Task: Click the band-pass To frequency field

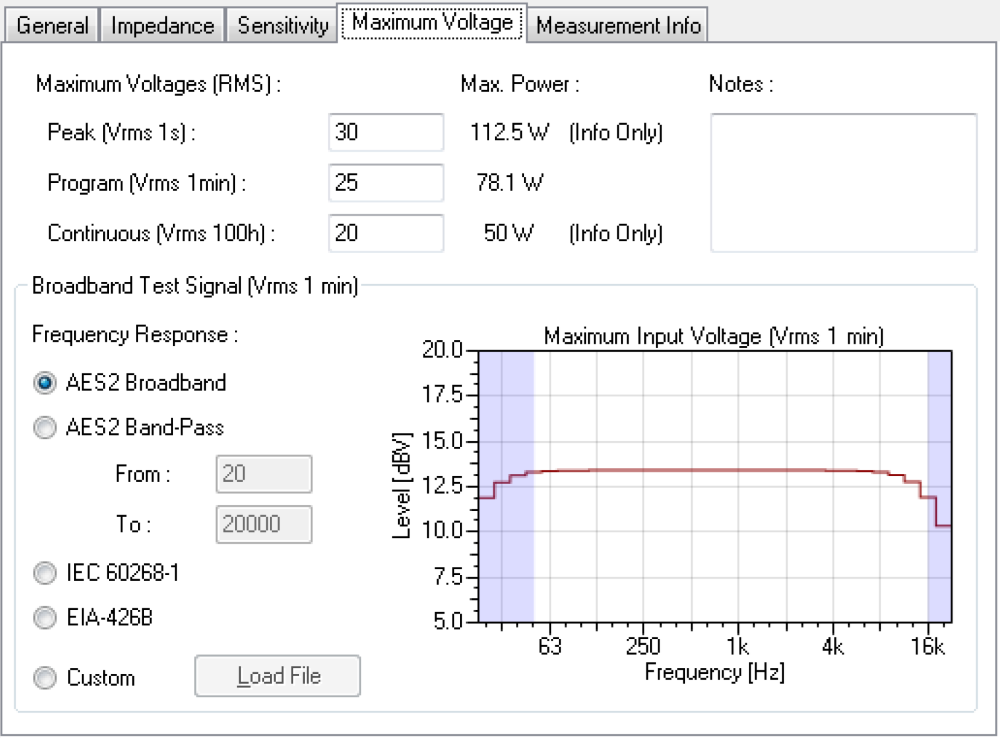Action: point(264,524)
